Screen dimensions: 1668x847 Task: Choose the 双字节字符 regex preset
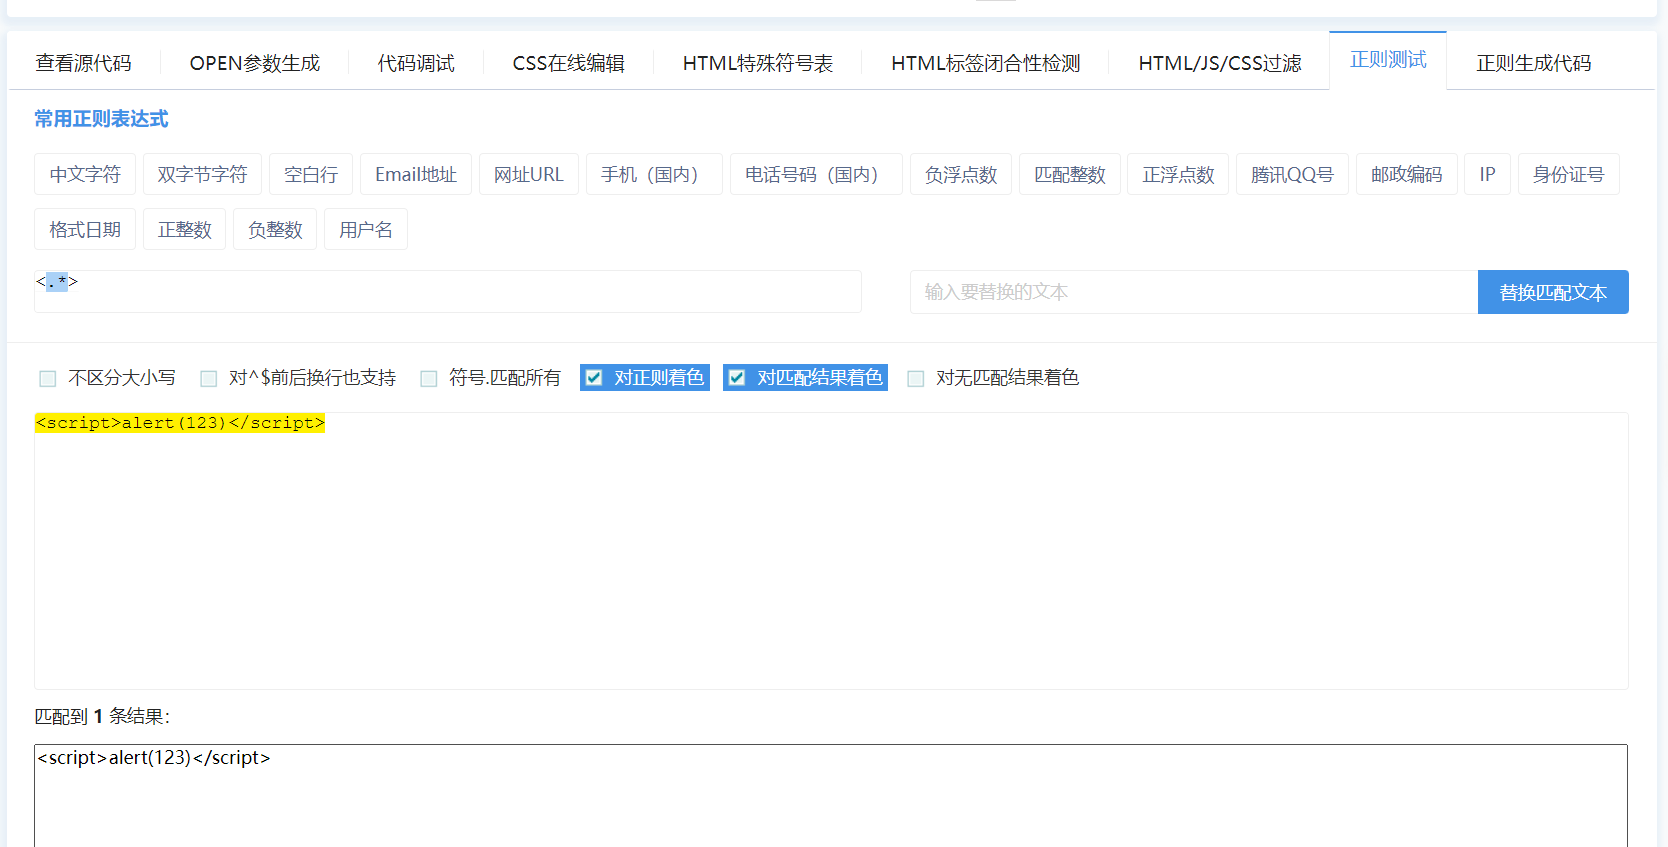tap(202, 174)
